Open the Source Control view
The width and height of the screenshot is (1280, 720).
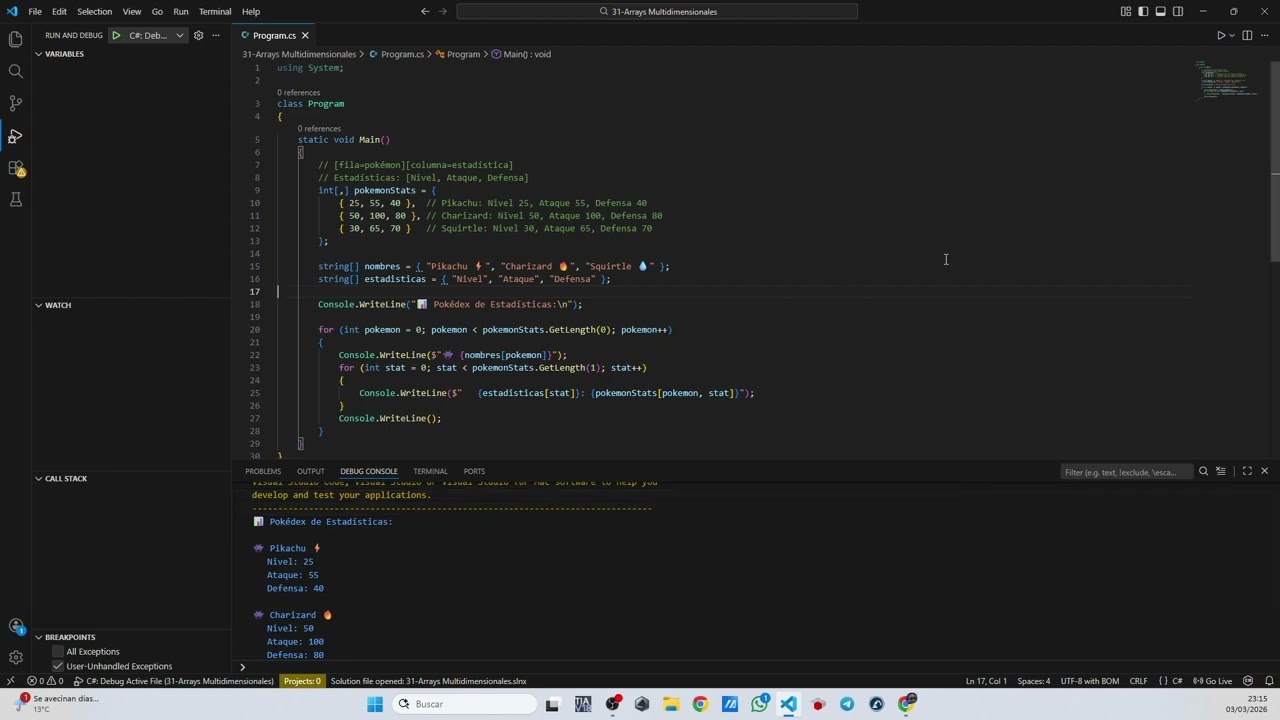coord(15,103)
